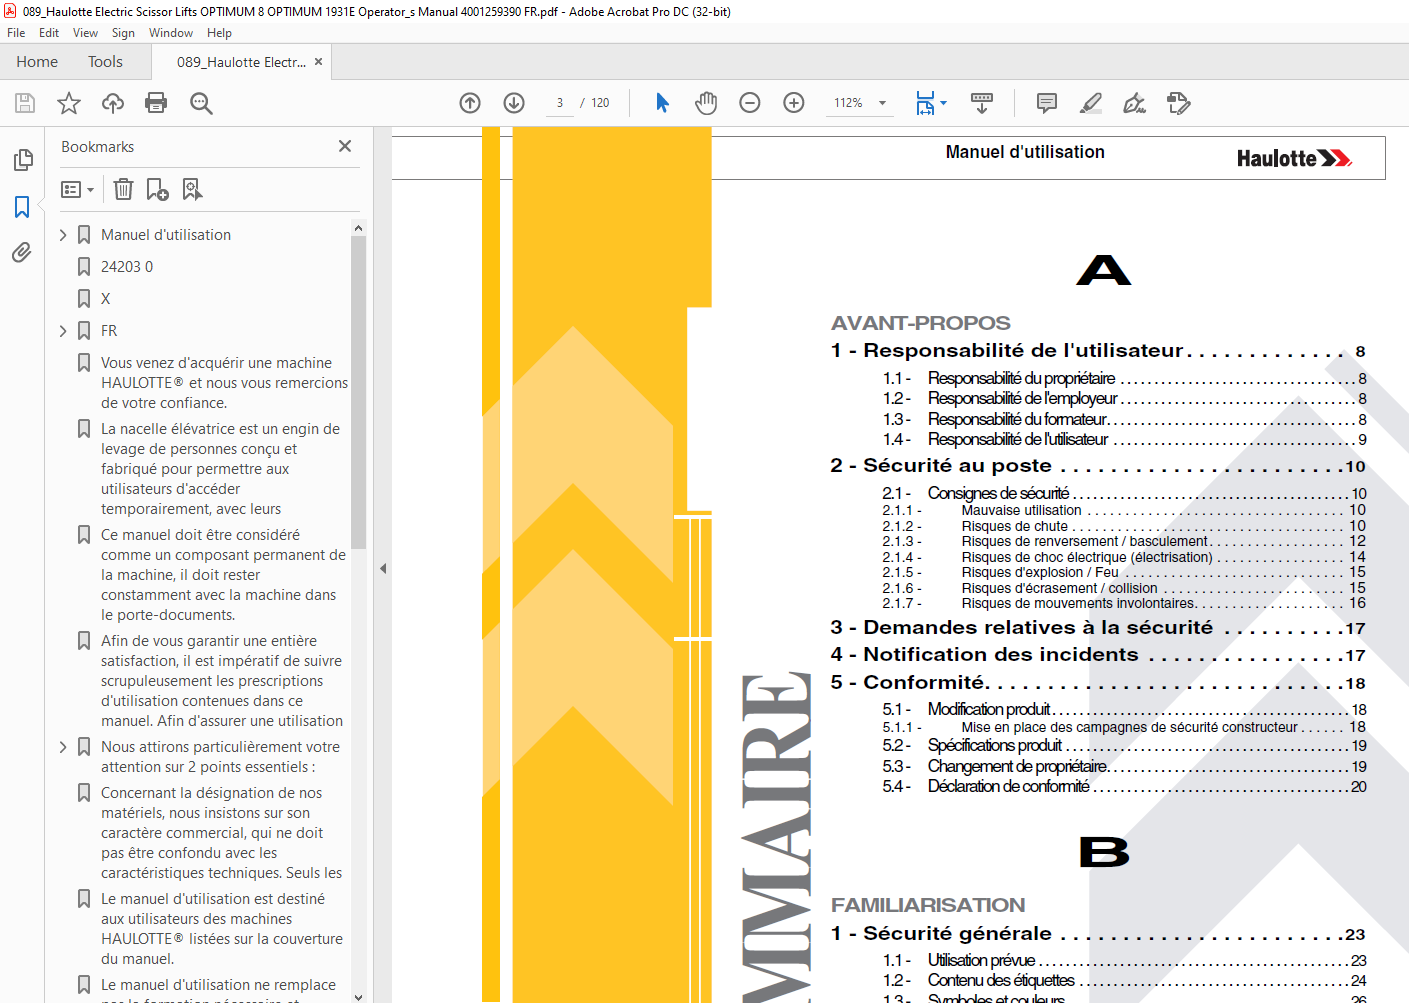The height and width of the screenshot is (1003, 1409).
Task: Open the File menu
Action: [16, 33]
